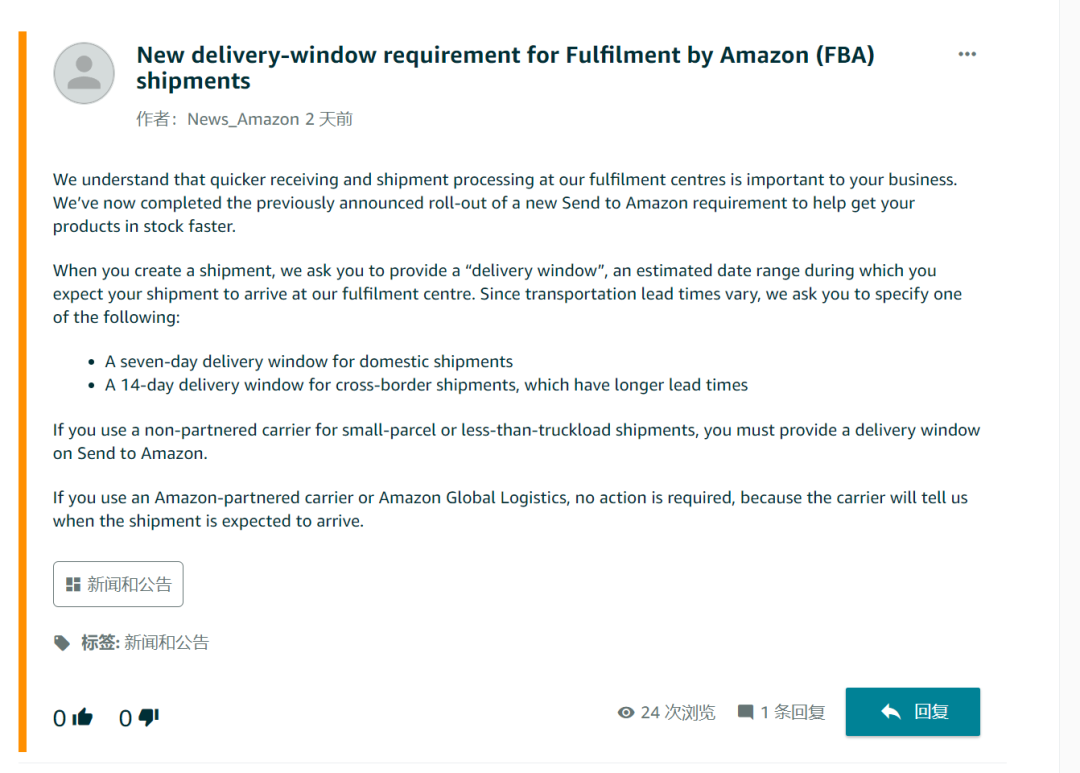Image resolution: width=1080 pixels, height=773 pixels.
Task: Open the 新闻和公告 tag link after 标签
Action: tap(166, 643)
